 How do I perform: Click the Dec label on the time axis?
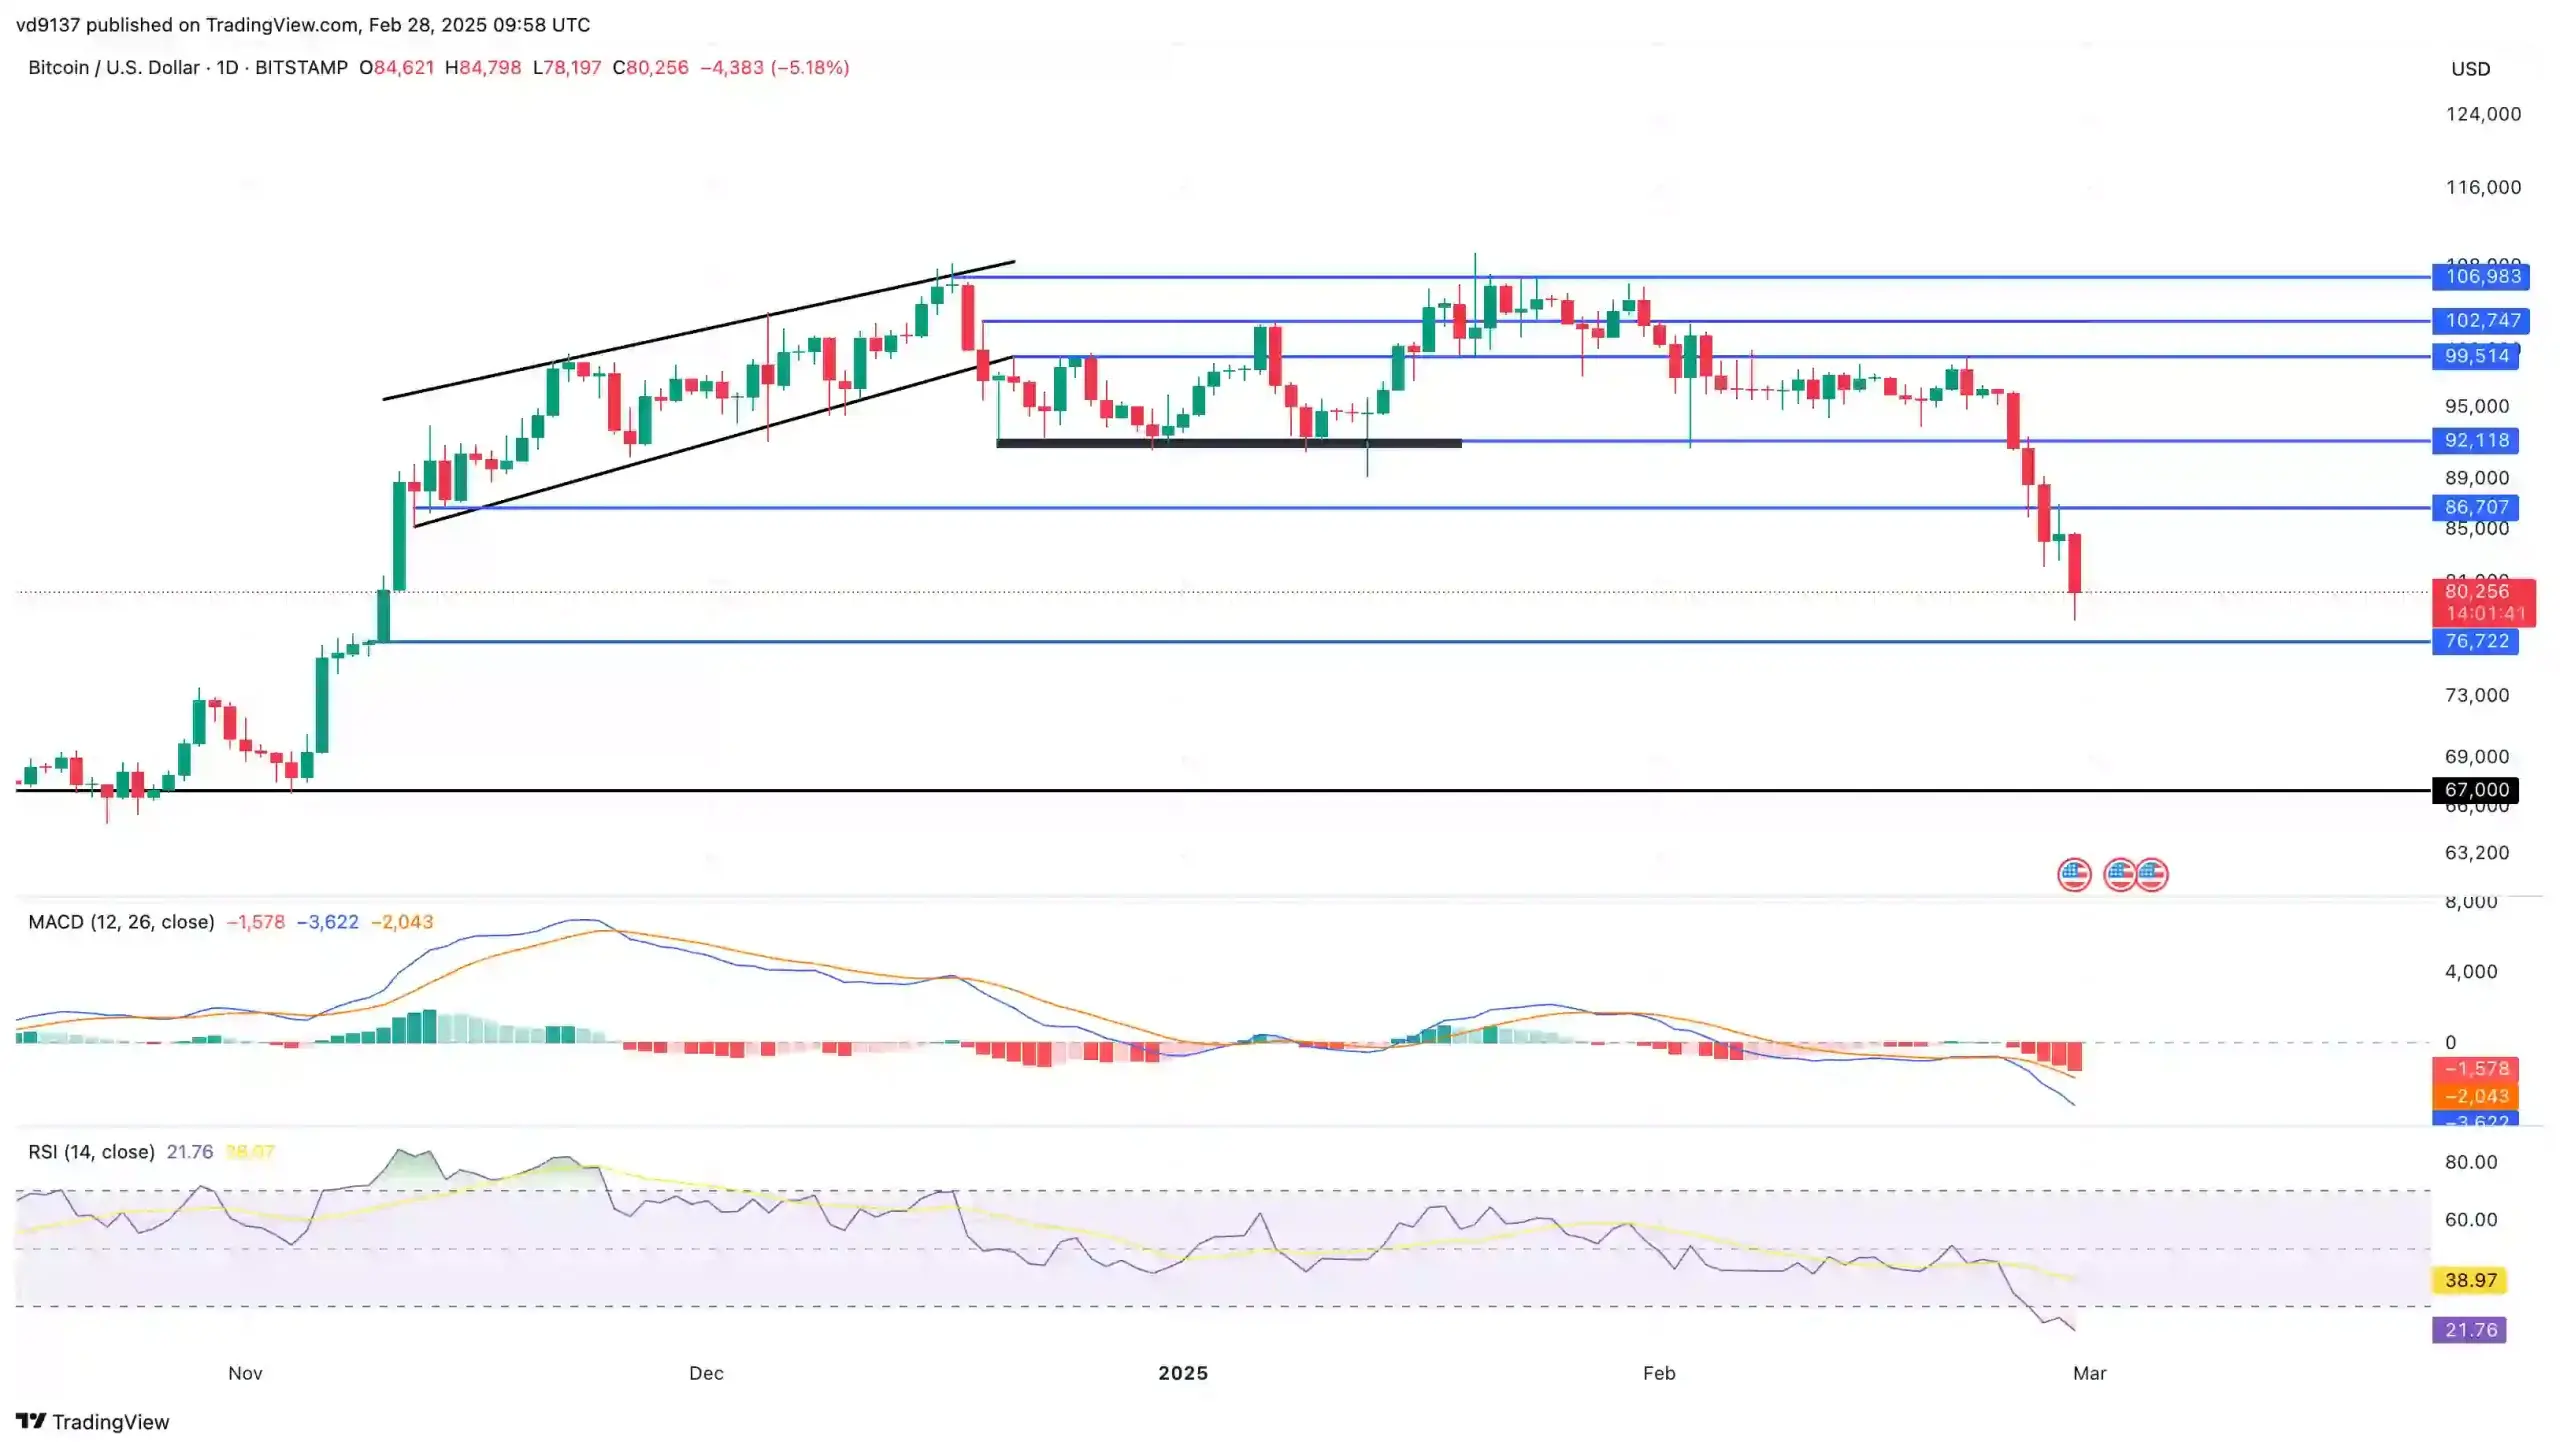tap(706, 1373)
